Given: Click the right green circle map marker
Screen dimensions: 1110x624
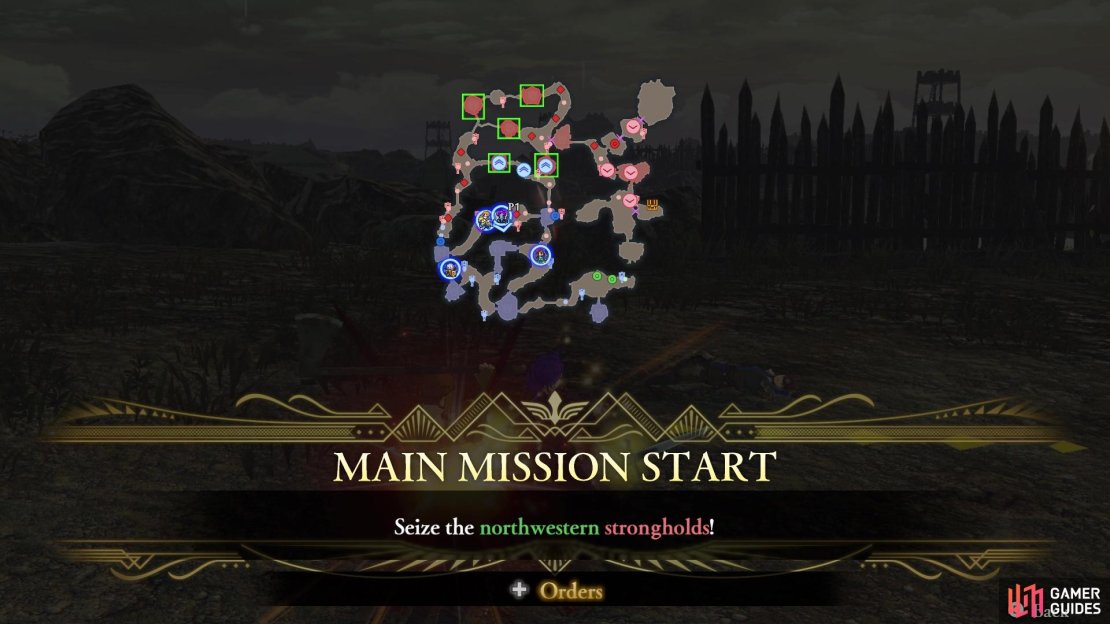Looking at the screenshot, I should (x=612, y=279).
